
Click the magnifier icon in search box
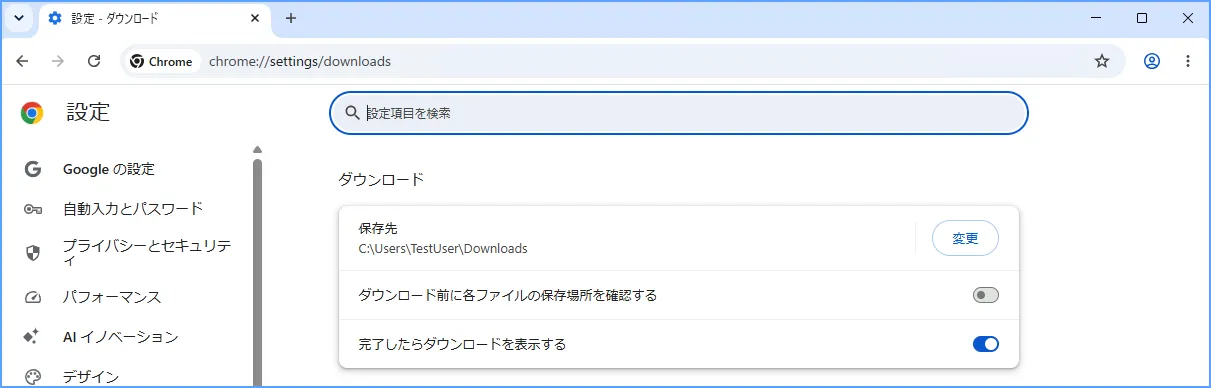tap(352, 113)
